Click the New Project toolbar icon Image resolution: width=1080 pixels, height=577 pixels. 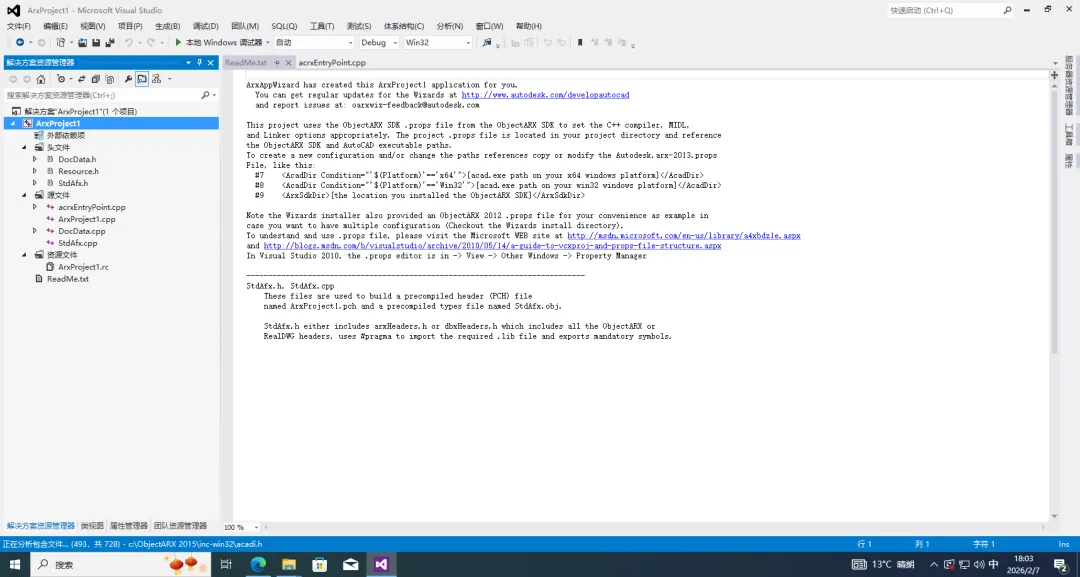click(61, 43)
